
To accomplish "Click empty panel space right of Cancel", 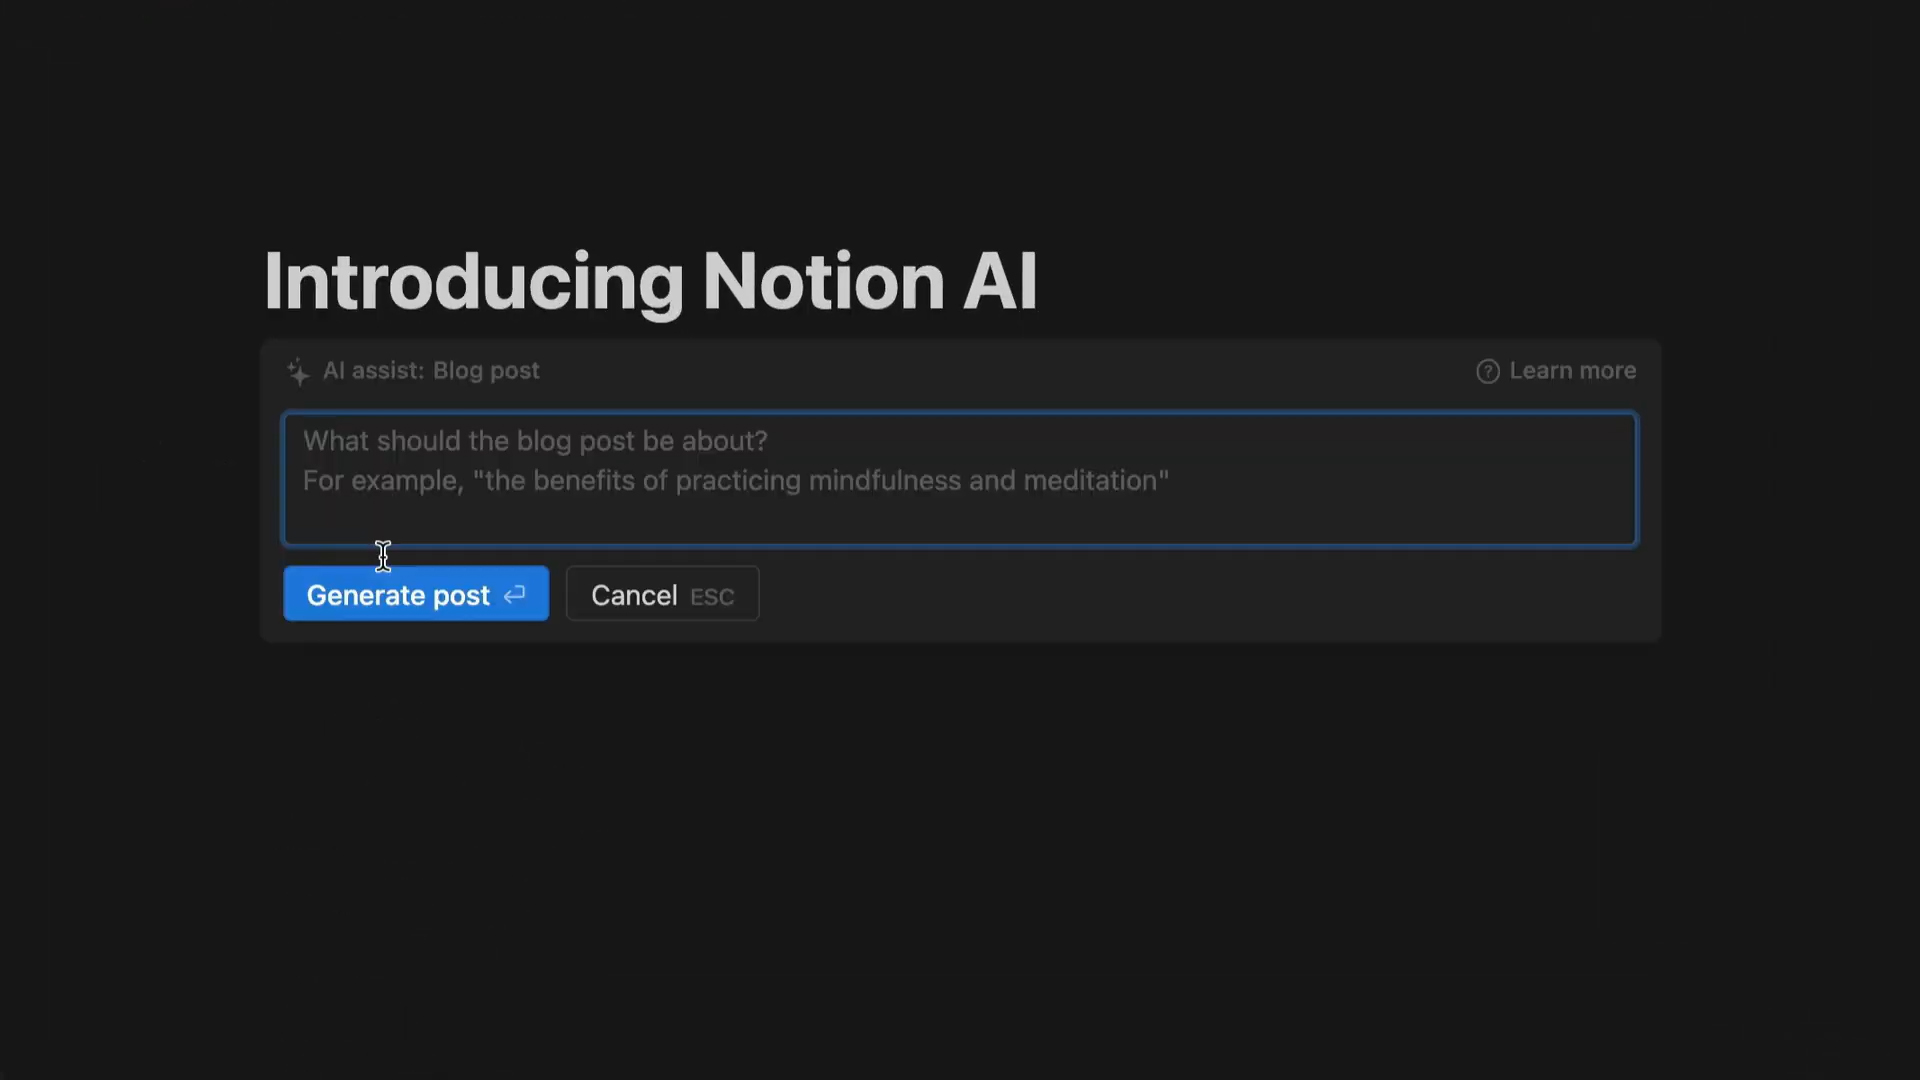I will pyautogui.click(x=1200, y=594).
